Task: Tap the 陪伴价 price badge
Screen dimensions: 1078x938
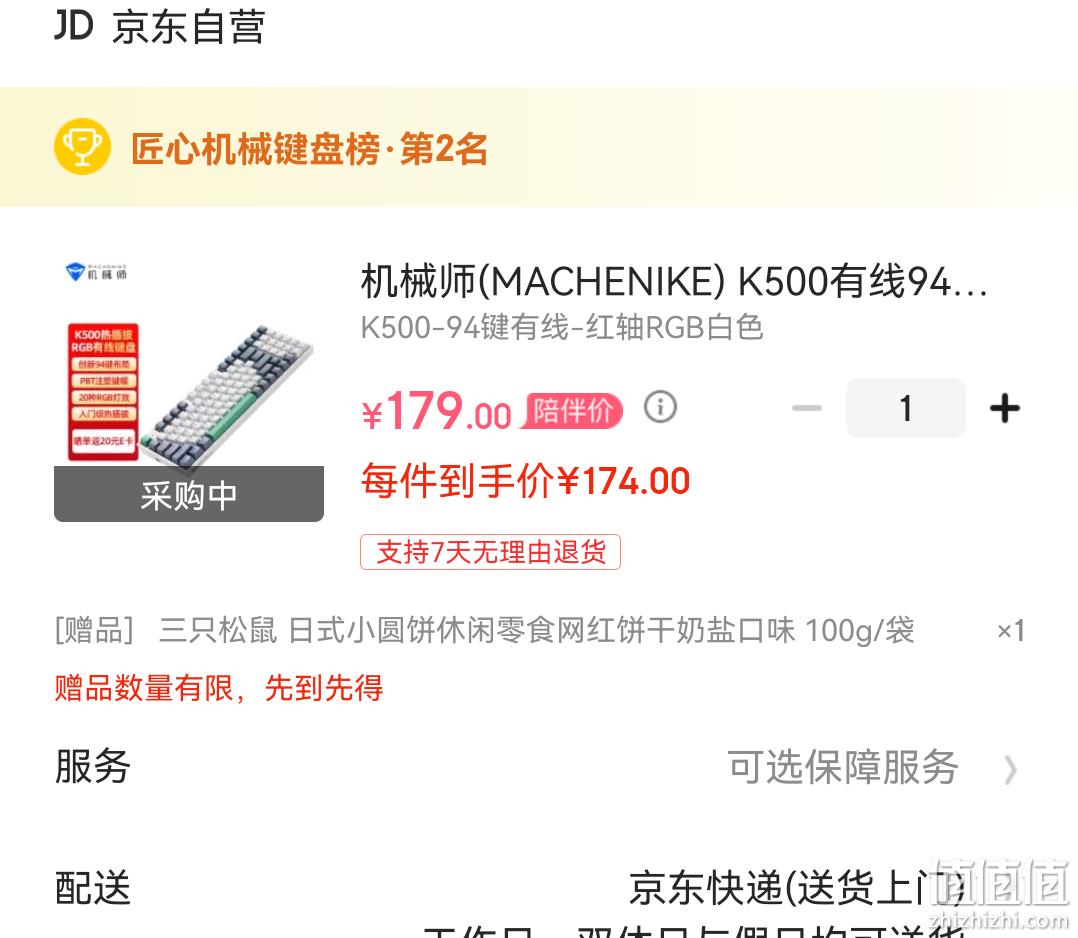Action: tap(571, 411)
